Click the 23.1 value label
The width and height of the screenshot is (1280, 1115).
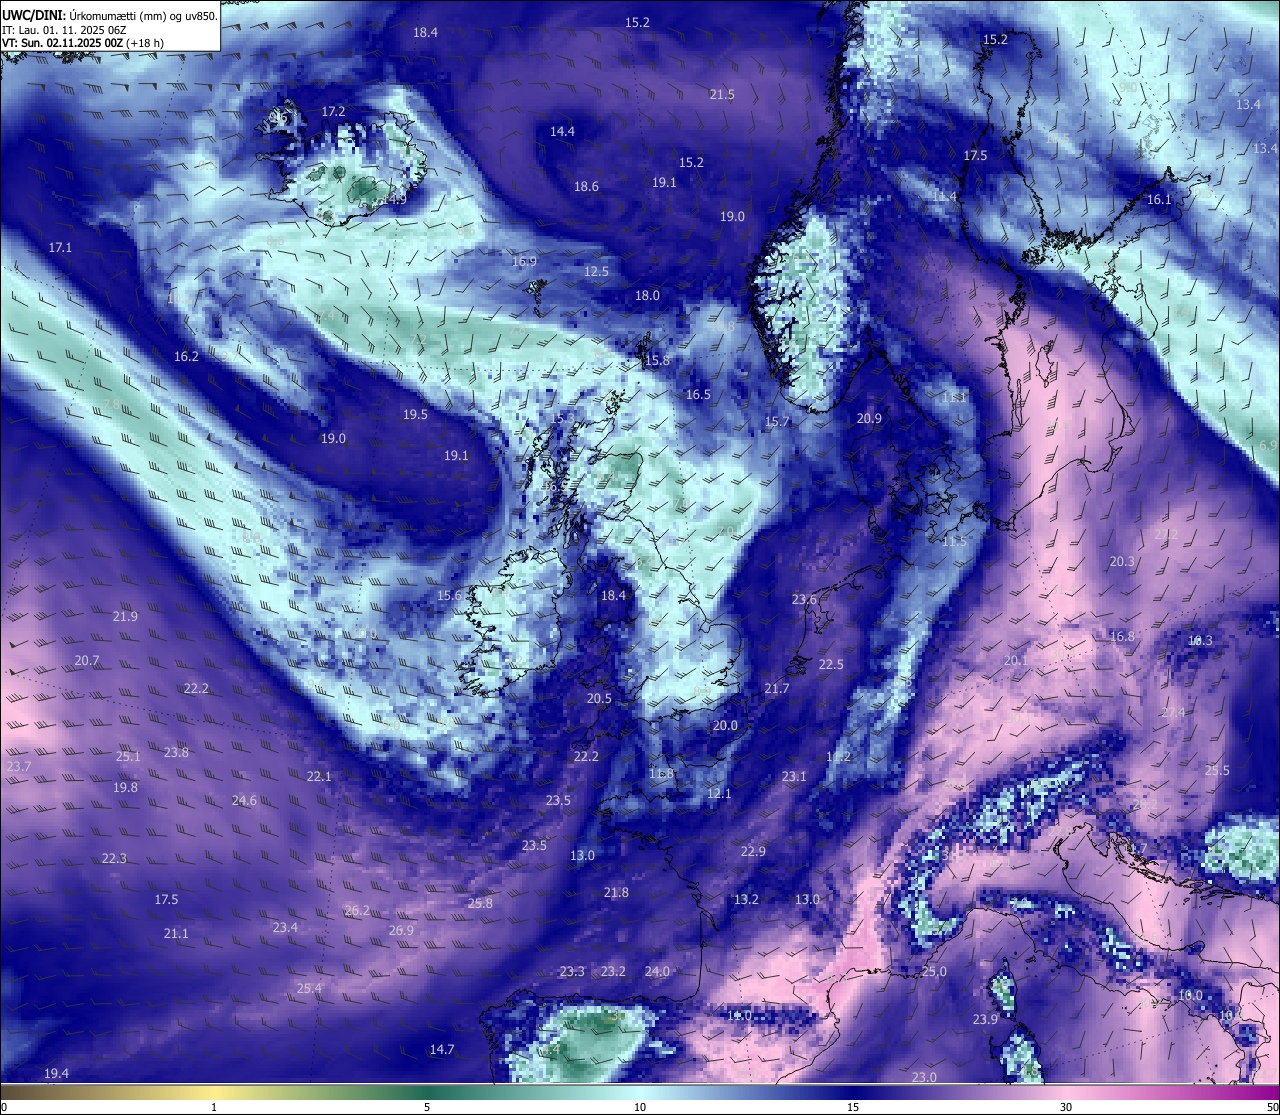[794, 776]
